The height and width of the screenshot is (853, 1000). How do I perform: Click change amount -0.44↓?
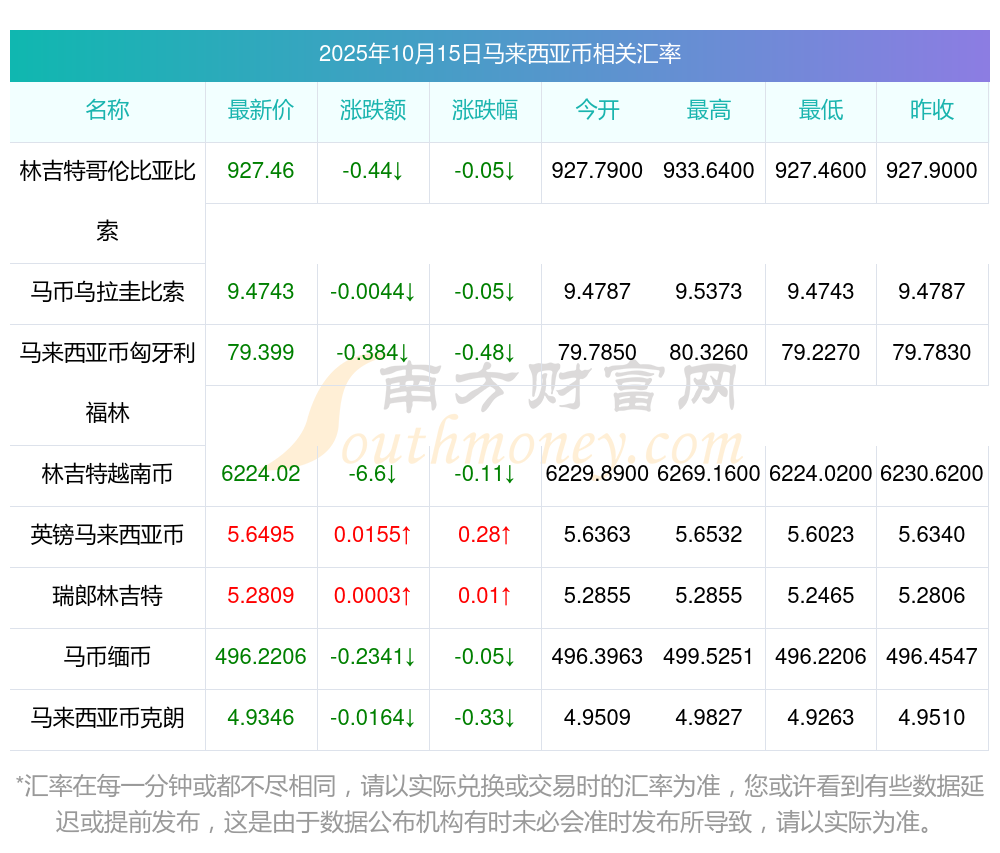[x=372, y=171]
